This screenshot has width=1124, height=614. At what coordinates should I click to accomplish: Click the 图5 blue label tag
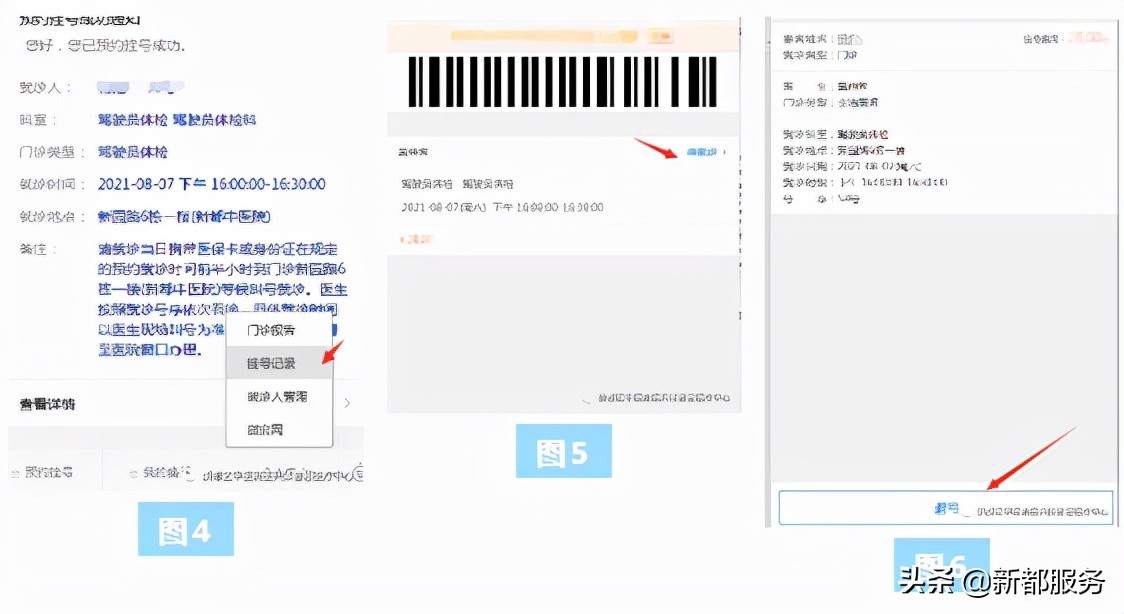563,451
